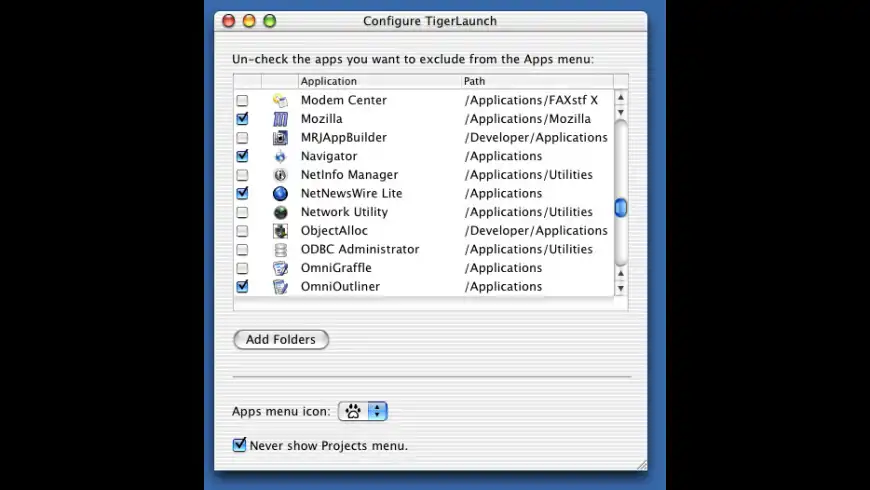The width and height of the screenshot is (870, 490).
Task: Click the bottom scrollbar up arrow
Action: pyautogui.click(x=621, y=274)
